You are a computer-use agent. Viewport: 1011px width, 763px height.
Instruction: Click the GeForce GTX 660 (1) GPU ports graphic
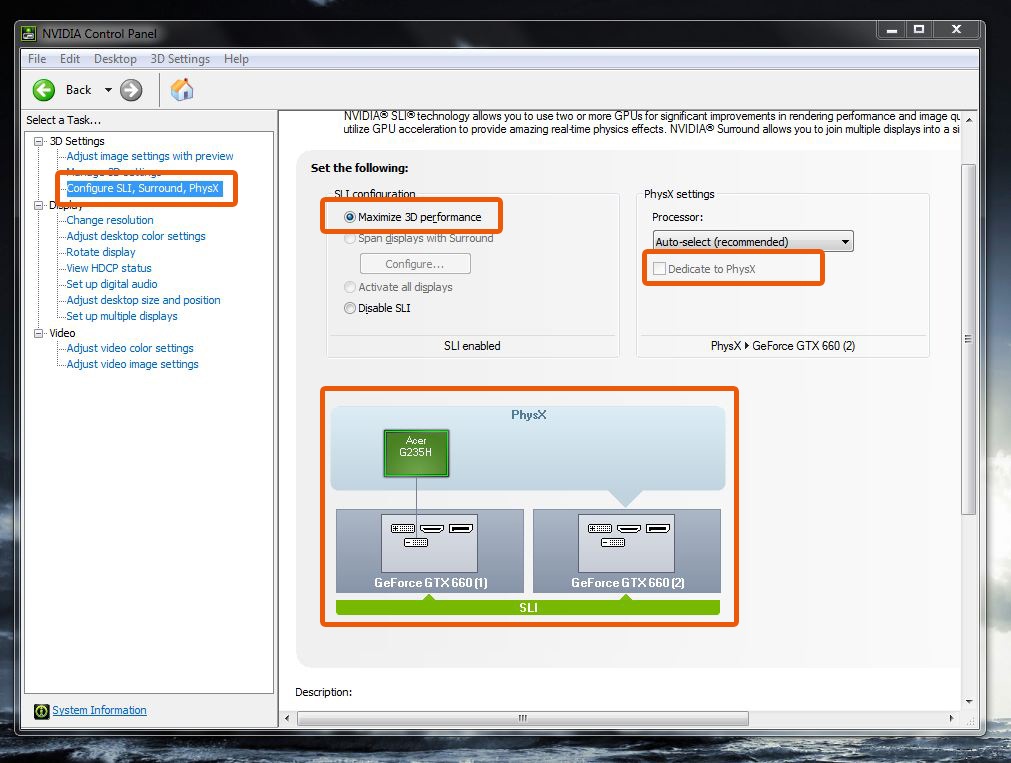pyautogui.click(x=429, y=543)
